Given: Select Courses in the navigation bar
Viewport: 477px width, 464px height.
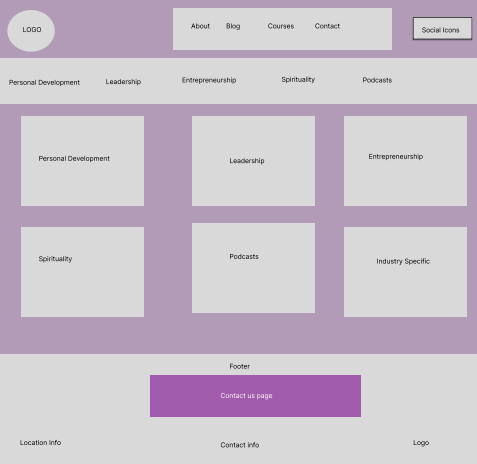Looking at the screenshot, I should click(281, 26).
